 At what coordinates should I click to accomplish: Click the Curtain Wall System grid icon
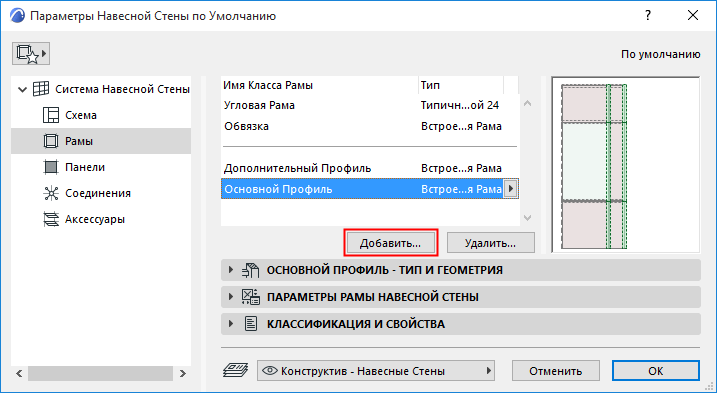tap(41, 89)
